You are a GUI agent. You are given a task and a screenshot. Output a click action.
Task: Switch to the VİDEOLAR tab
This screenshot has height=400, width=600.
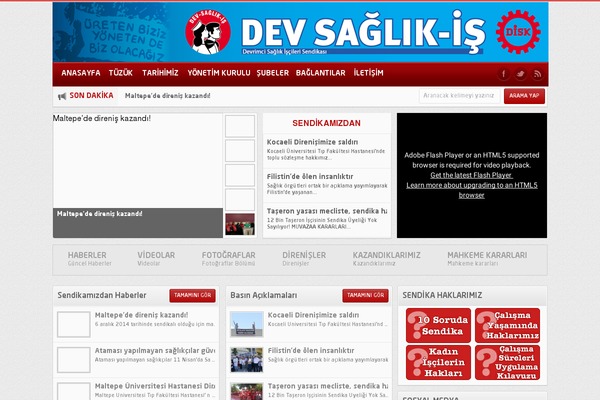(x=156, y=259)
